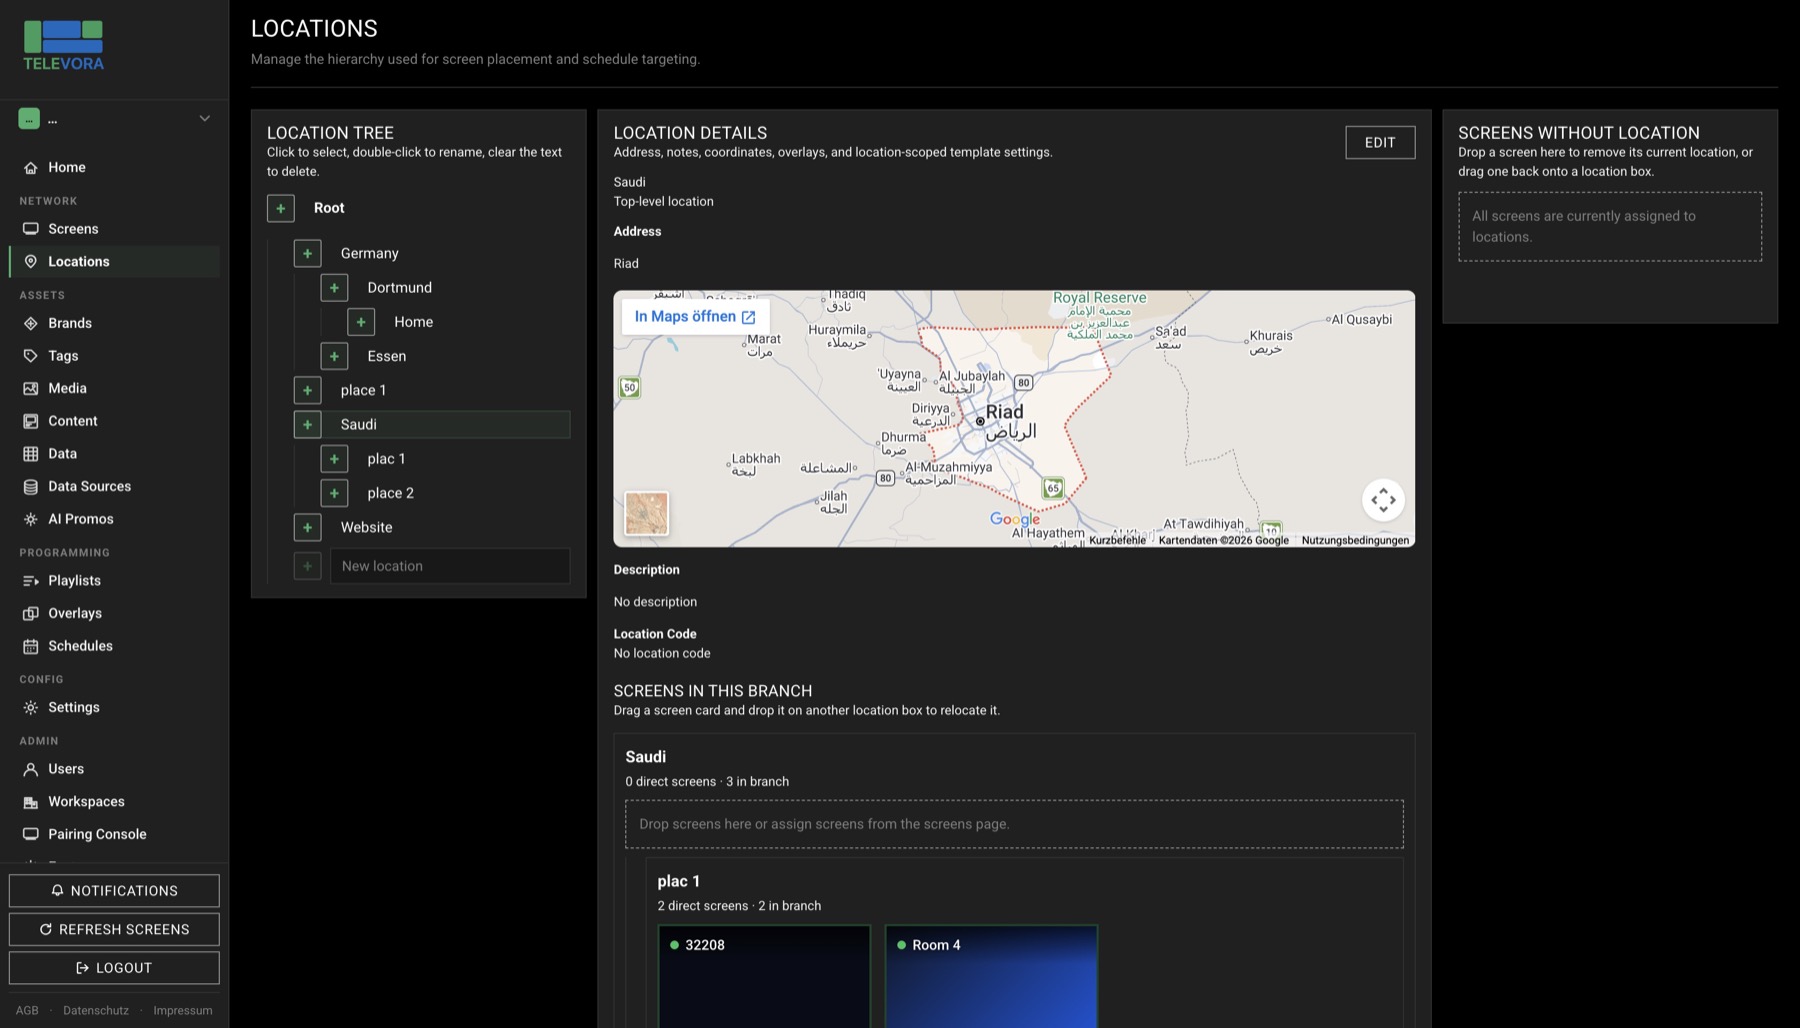This screenshot has width=1800, height=1028.
Task: Click the Content icon in sidebar
Action: pos(31,421)
